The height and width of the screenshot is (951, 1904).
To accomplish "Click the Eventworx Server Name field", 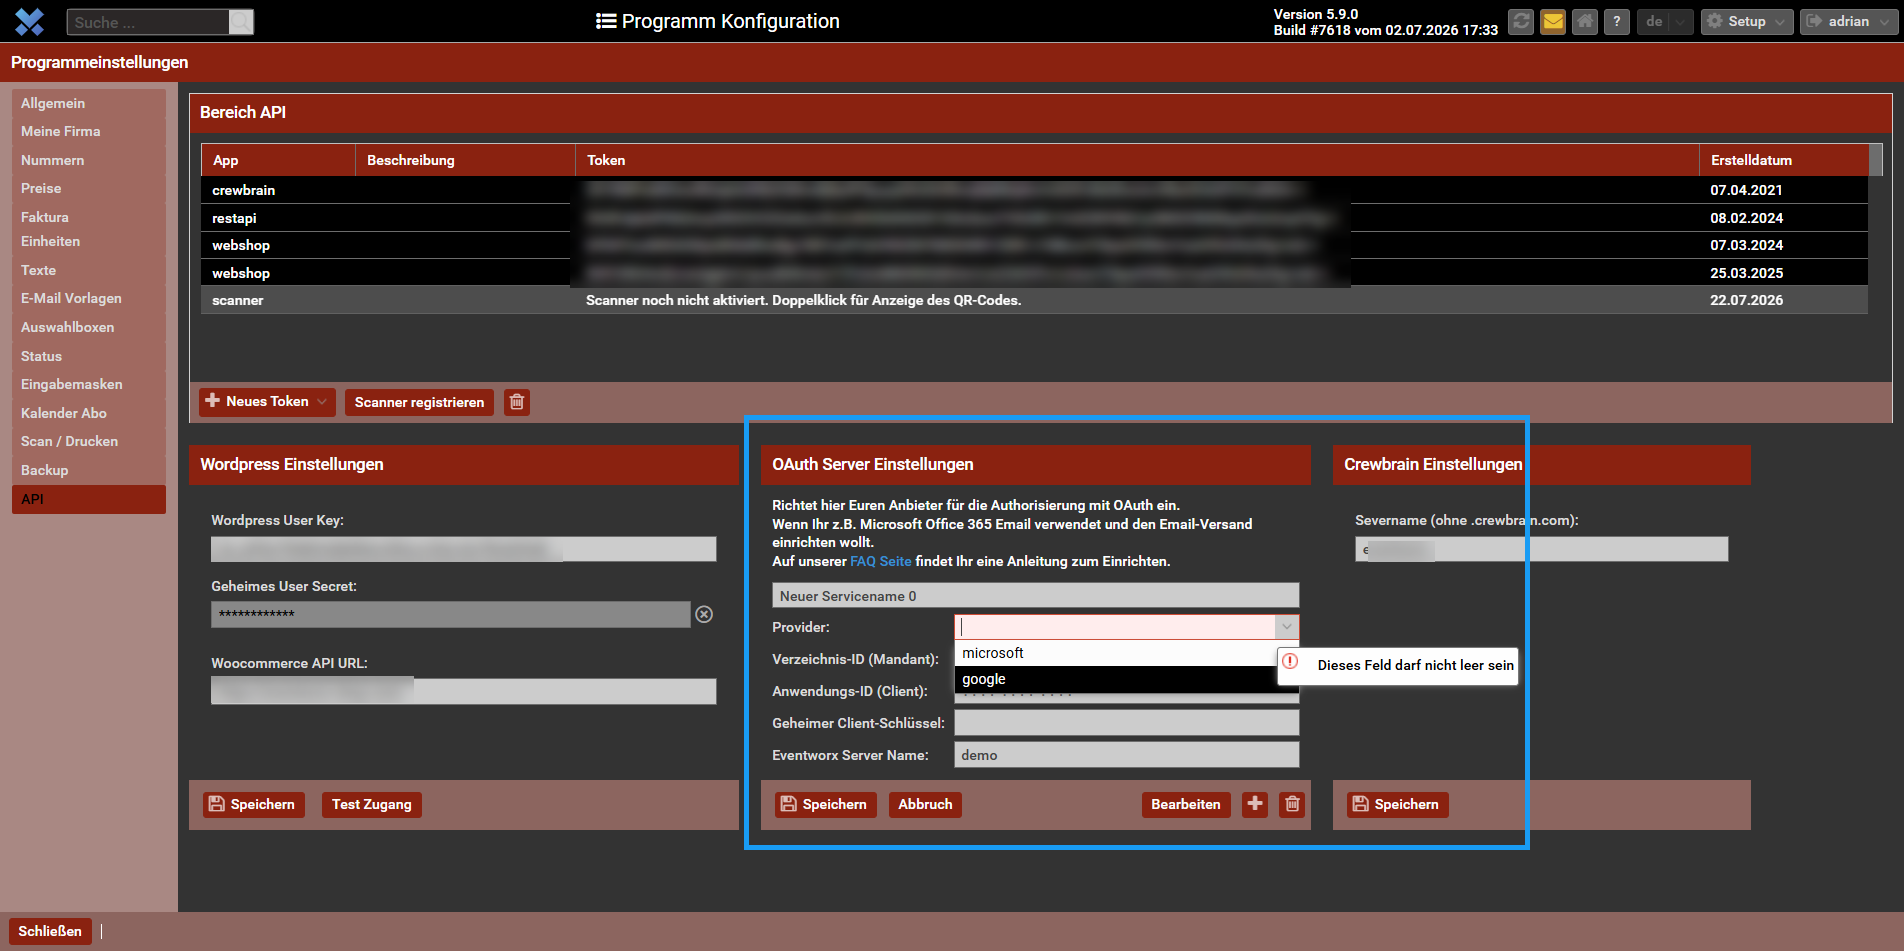I will tap(1127, 755).
